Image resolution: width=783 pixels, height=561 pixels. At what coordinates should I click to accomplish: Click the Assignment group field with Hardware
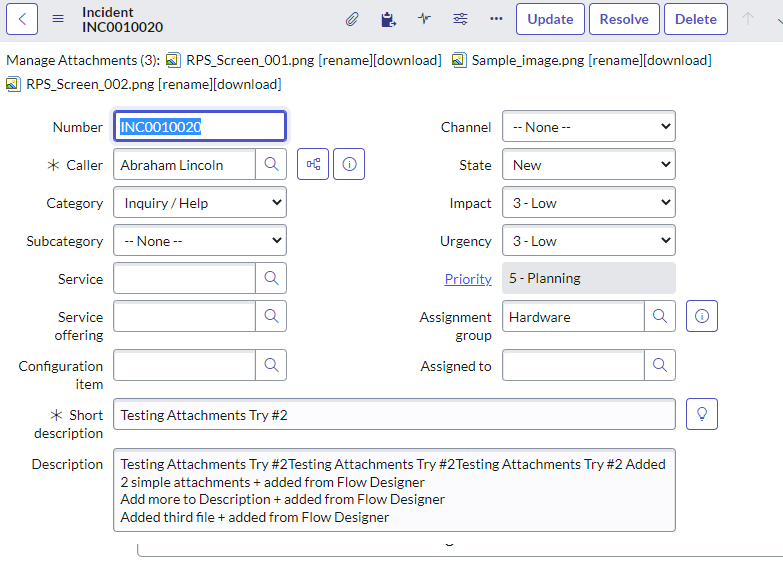(x=573, y=316)
